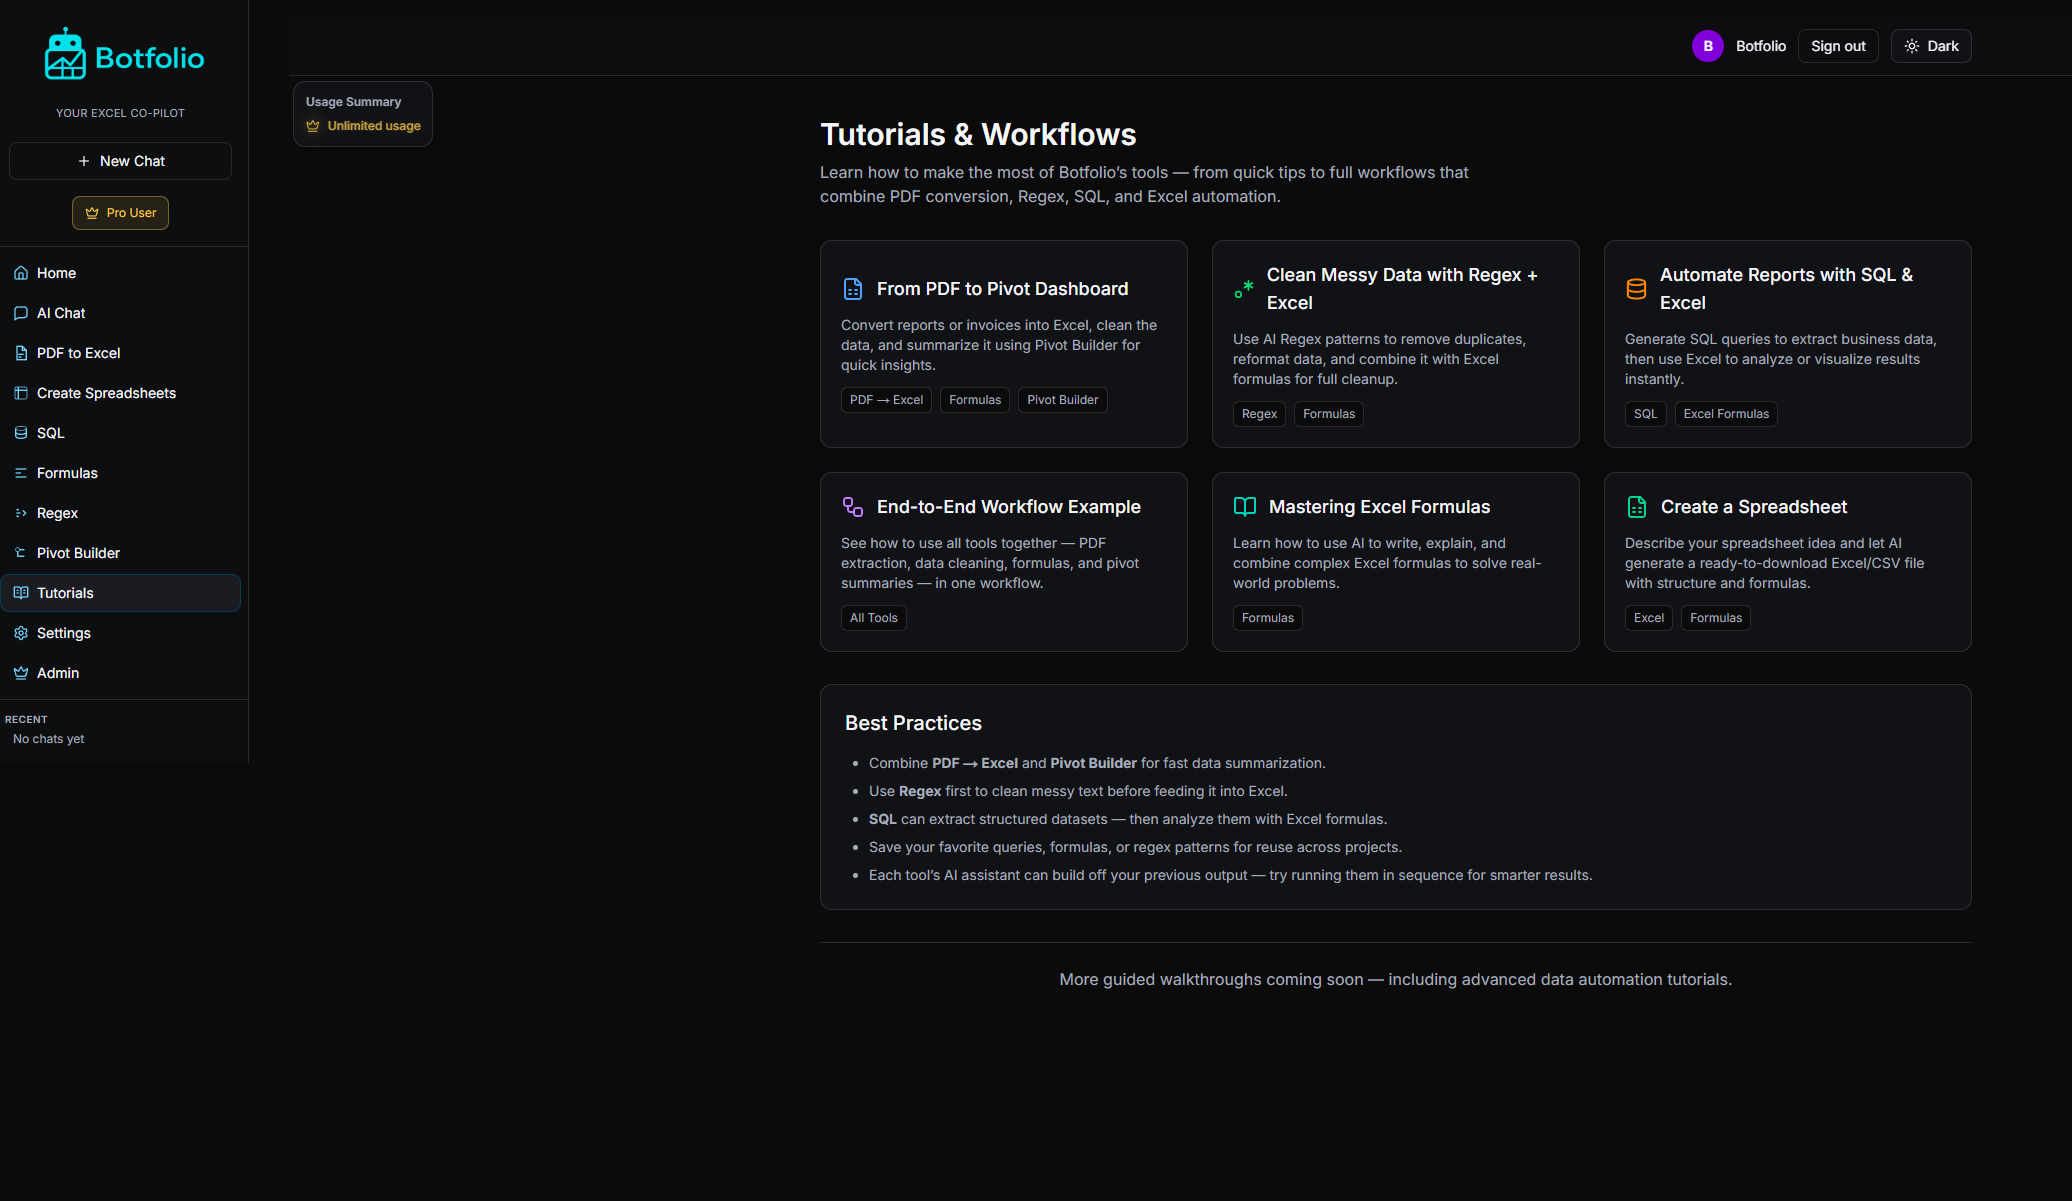
Task: Click the Pro User badge
Action: click(120, 212)
